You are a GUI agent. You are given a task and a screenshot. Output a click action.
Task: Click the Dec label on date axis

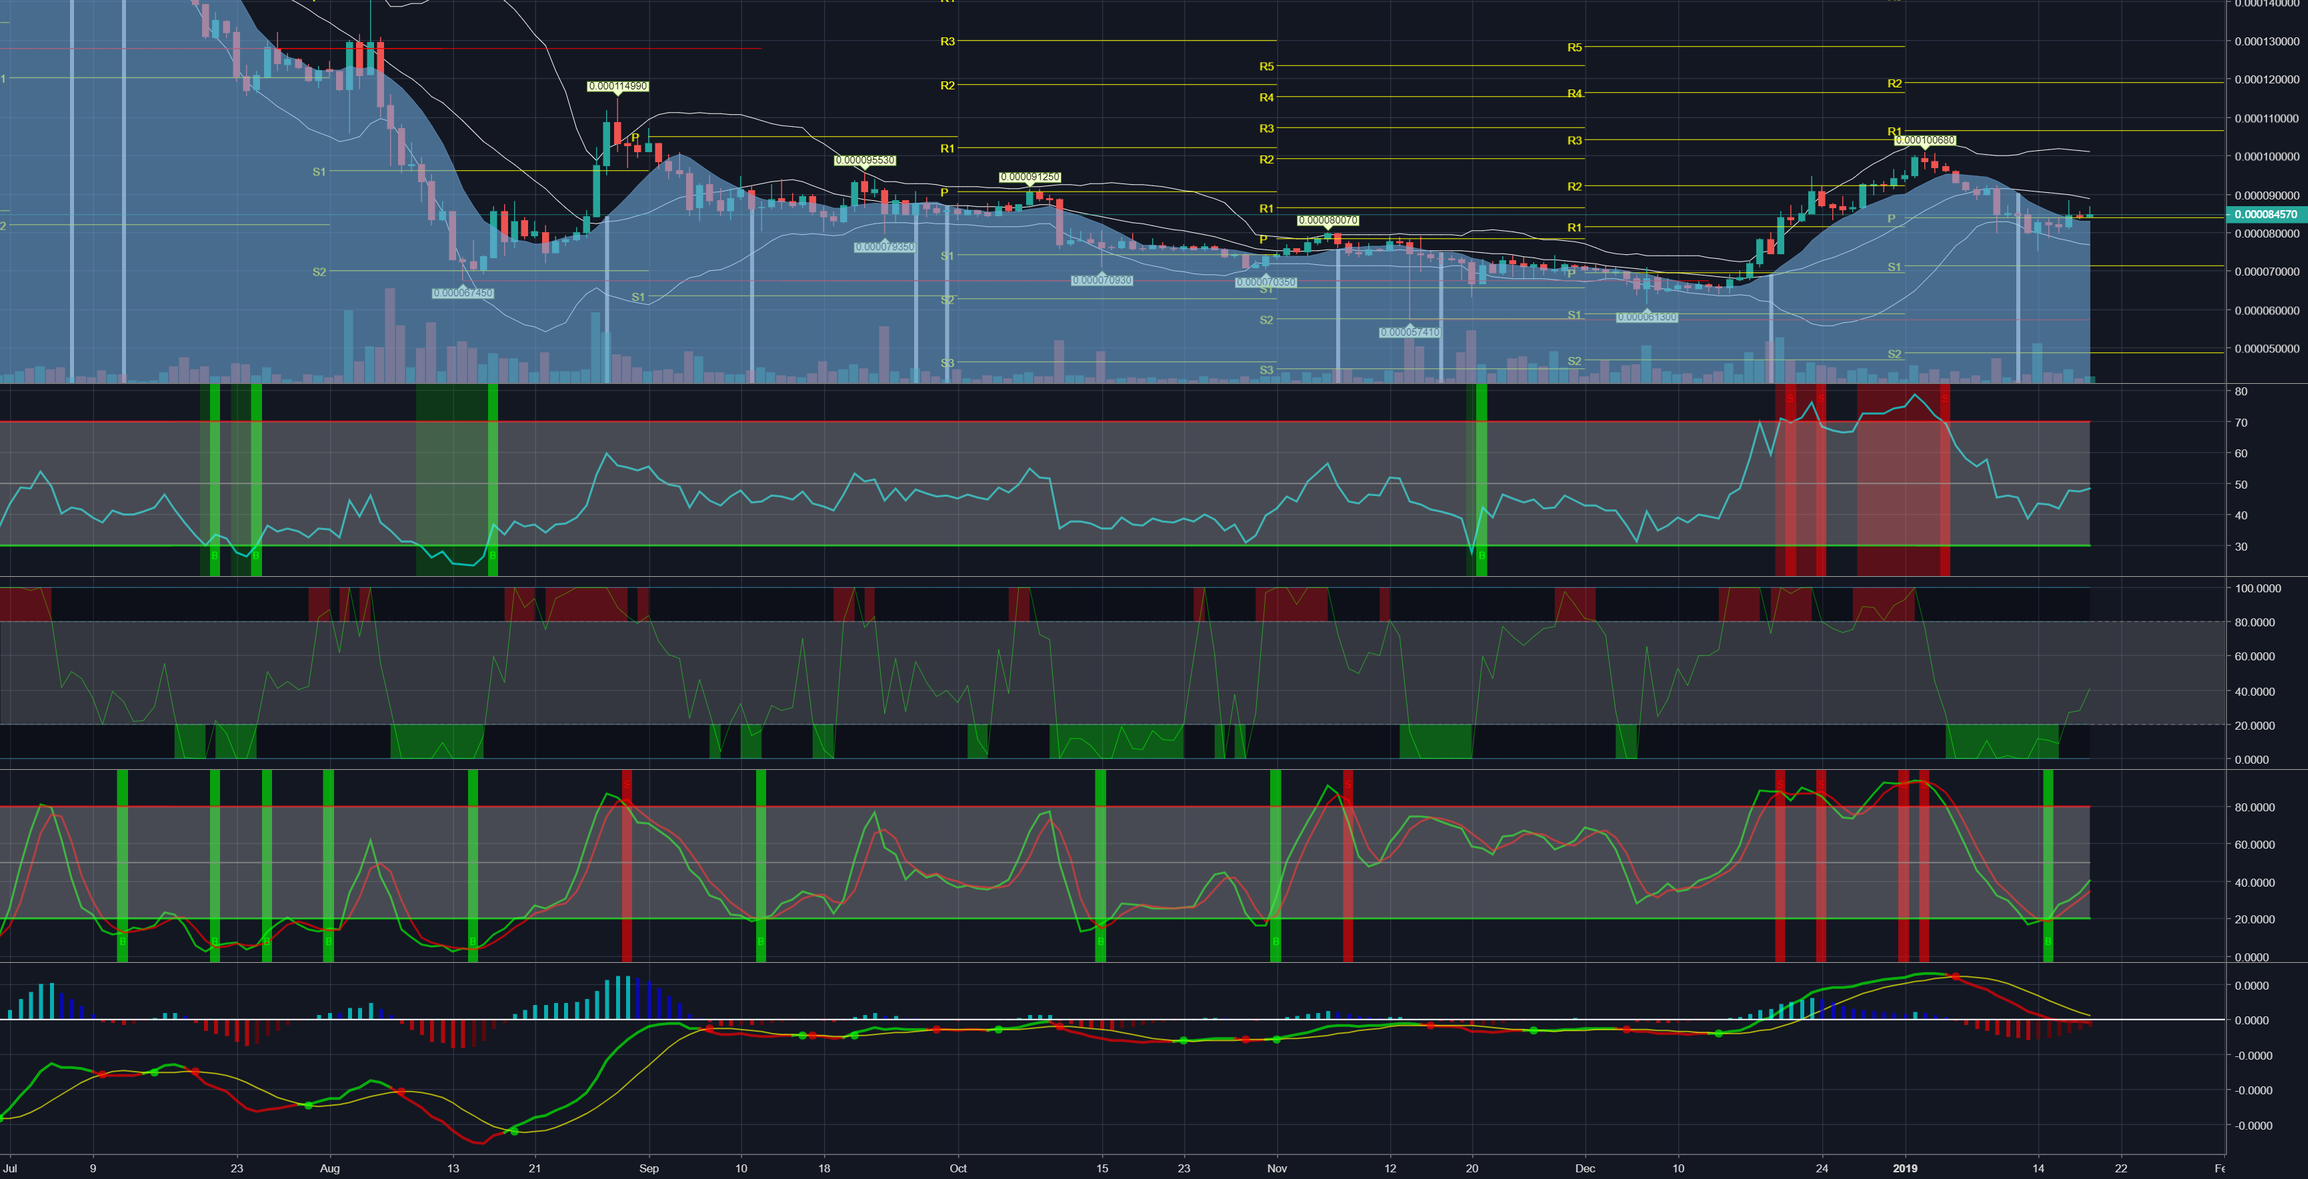click(1585, 1168)
